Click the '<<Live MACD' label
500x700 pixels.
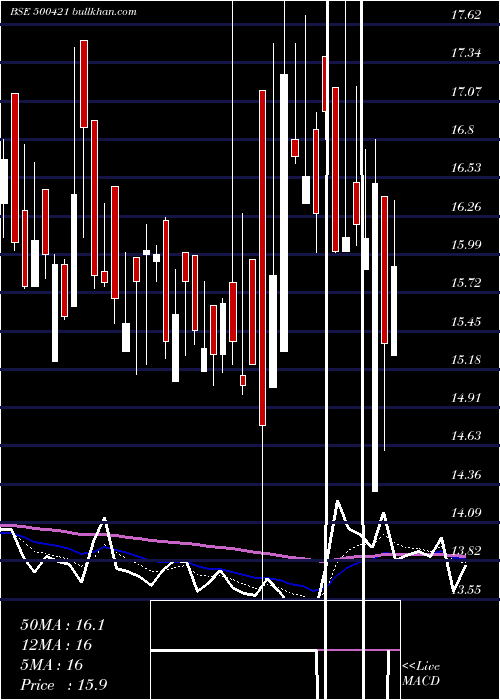(x=421, y=674)
